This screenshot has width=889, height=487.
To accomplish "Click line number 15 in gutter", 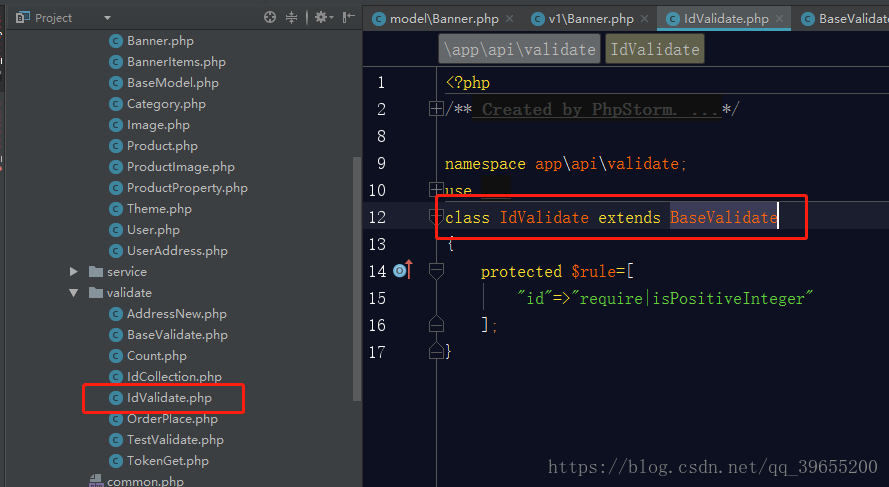I will [377, 298].
